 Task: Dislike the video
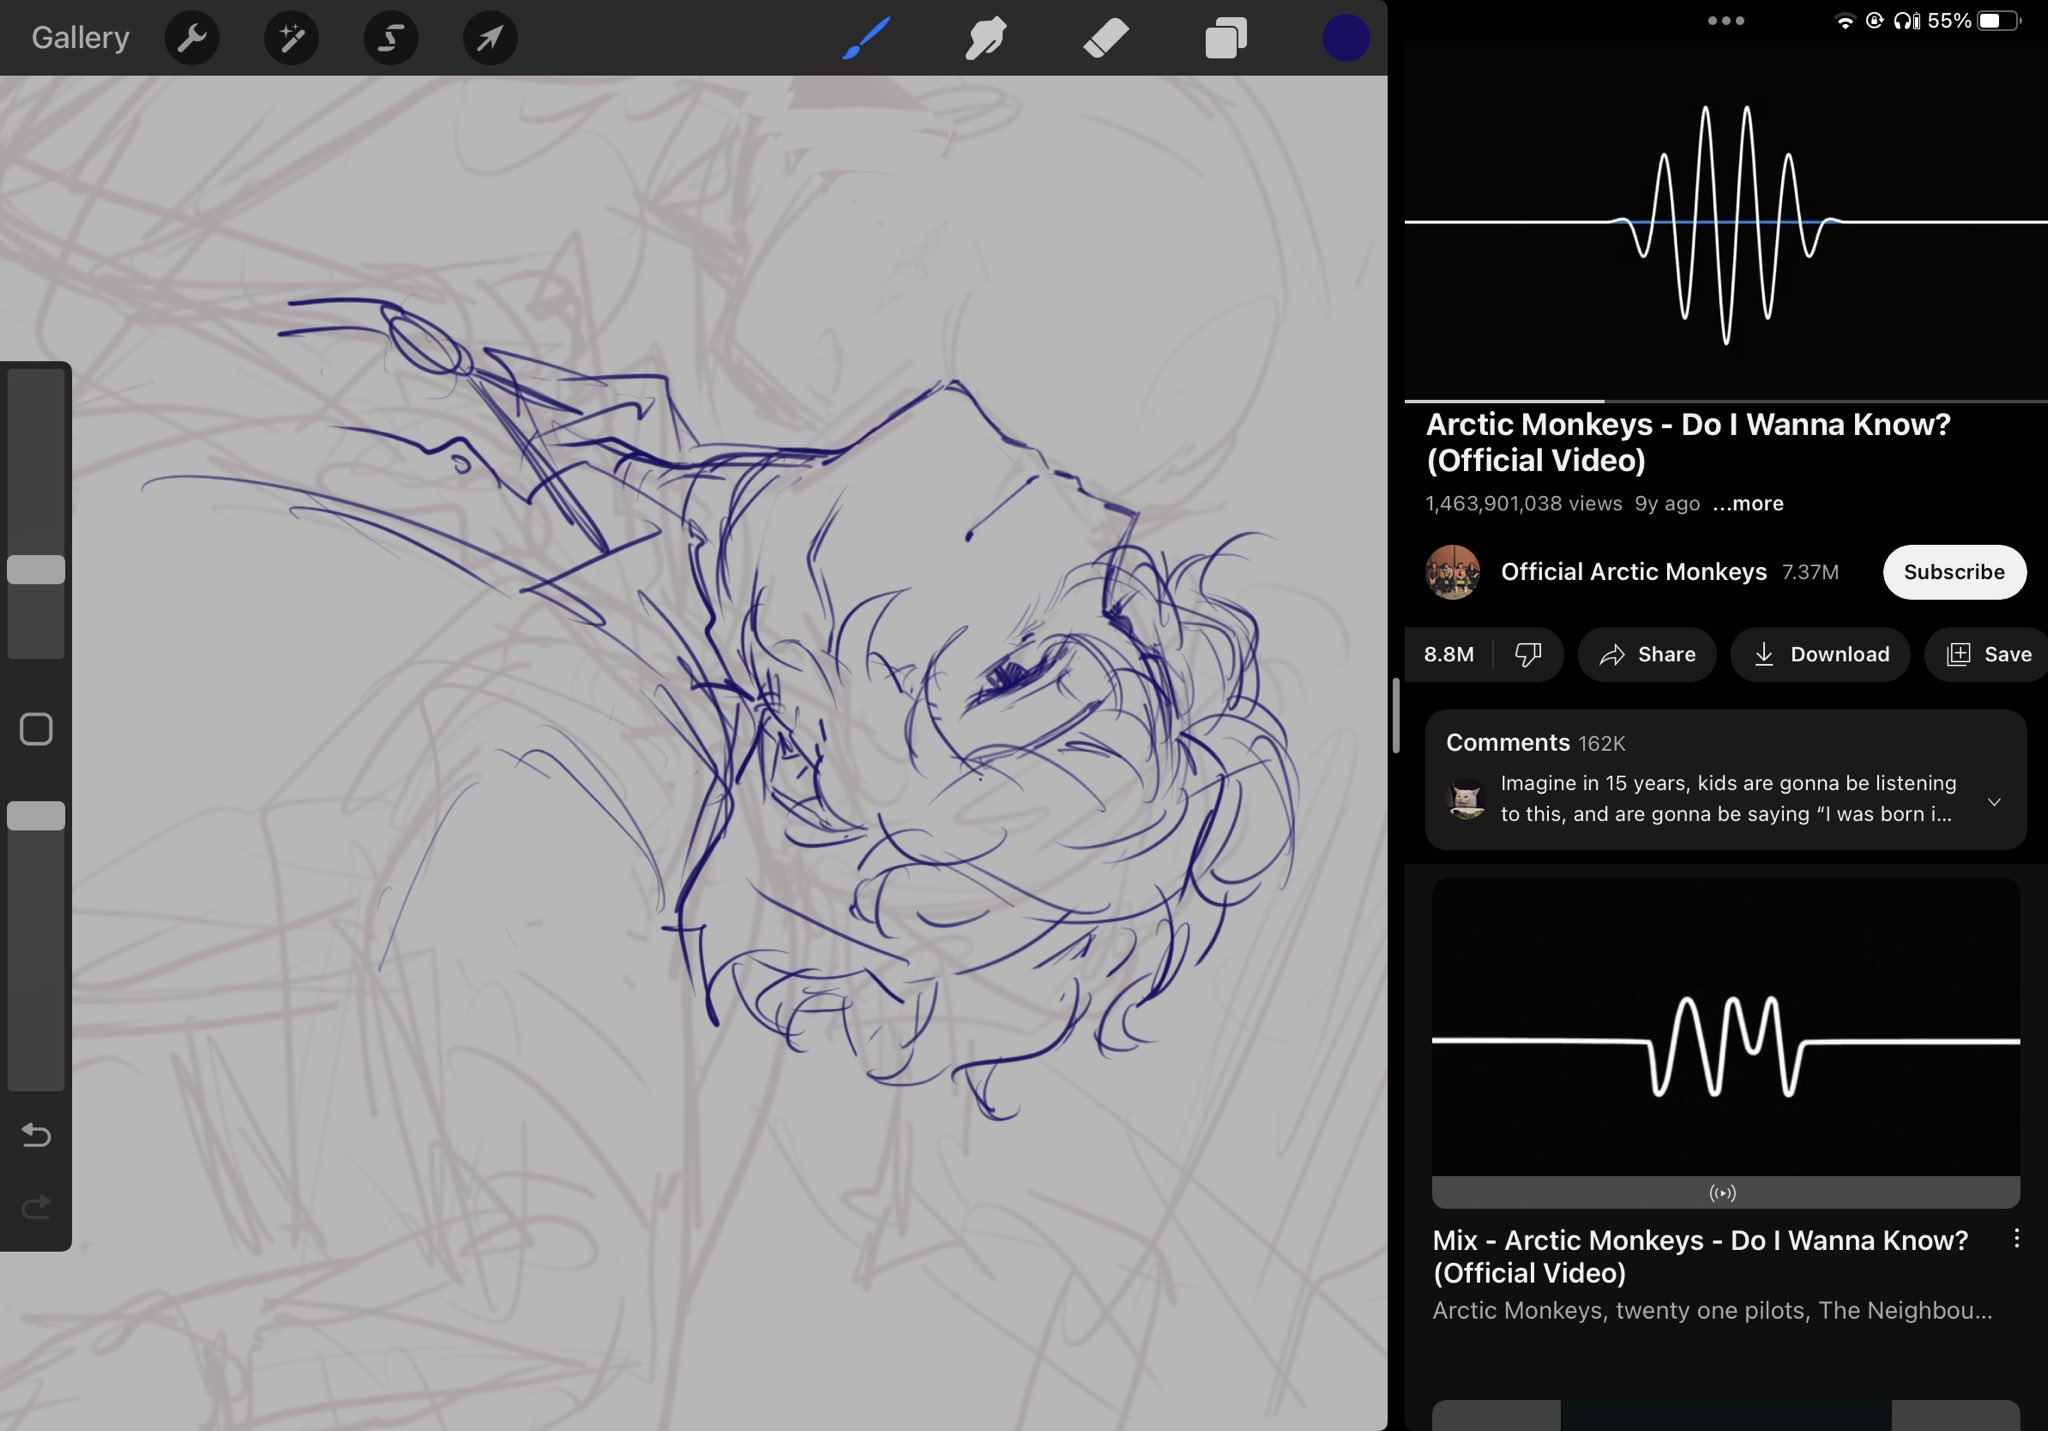(1527, 654)
